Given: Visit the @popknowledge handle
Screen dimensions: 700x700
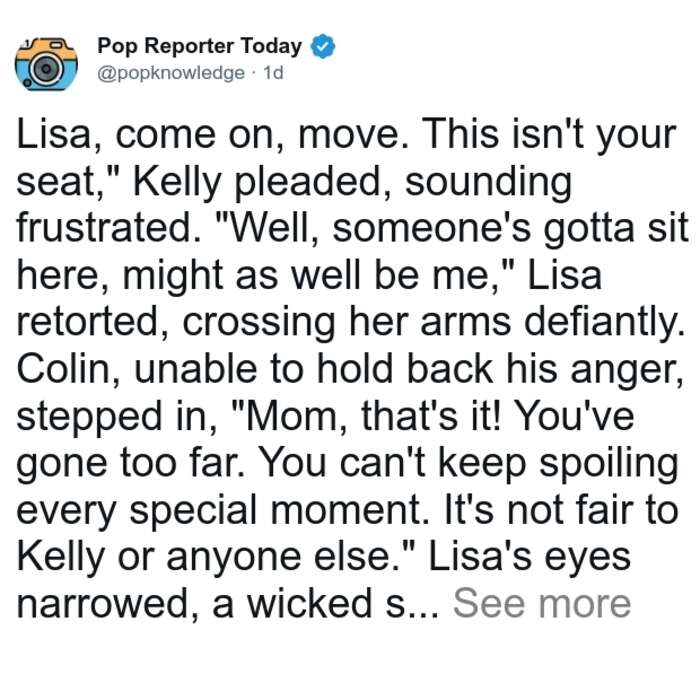Looking at the screenshot, I should [x=171, y=73].
